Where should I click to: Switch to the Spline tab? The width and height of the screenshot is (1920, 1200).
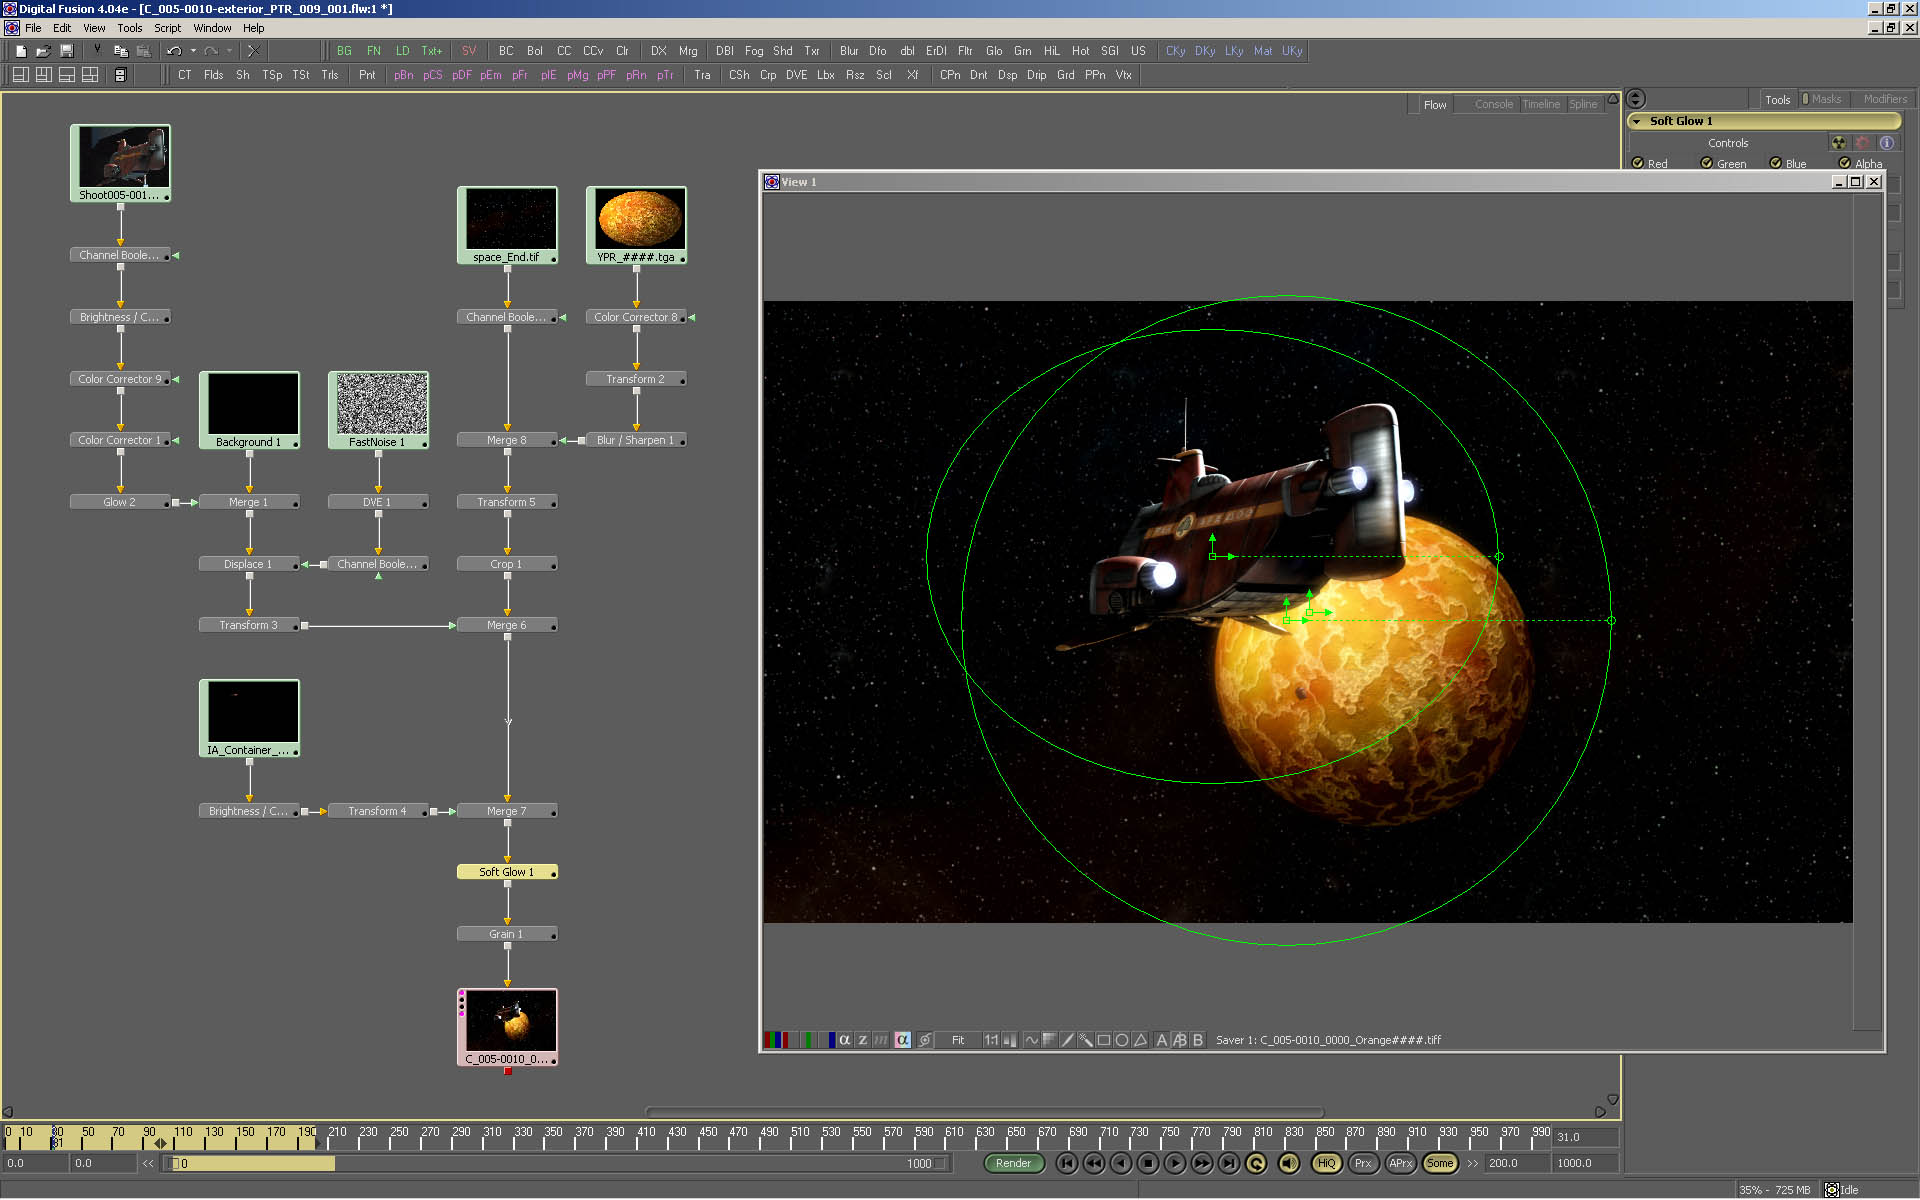(1583, 104)
